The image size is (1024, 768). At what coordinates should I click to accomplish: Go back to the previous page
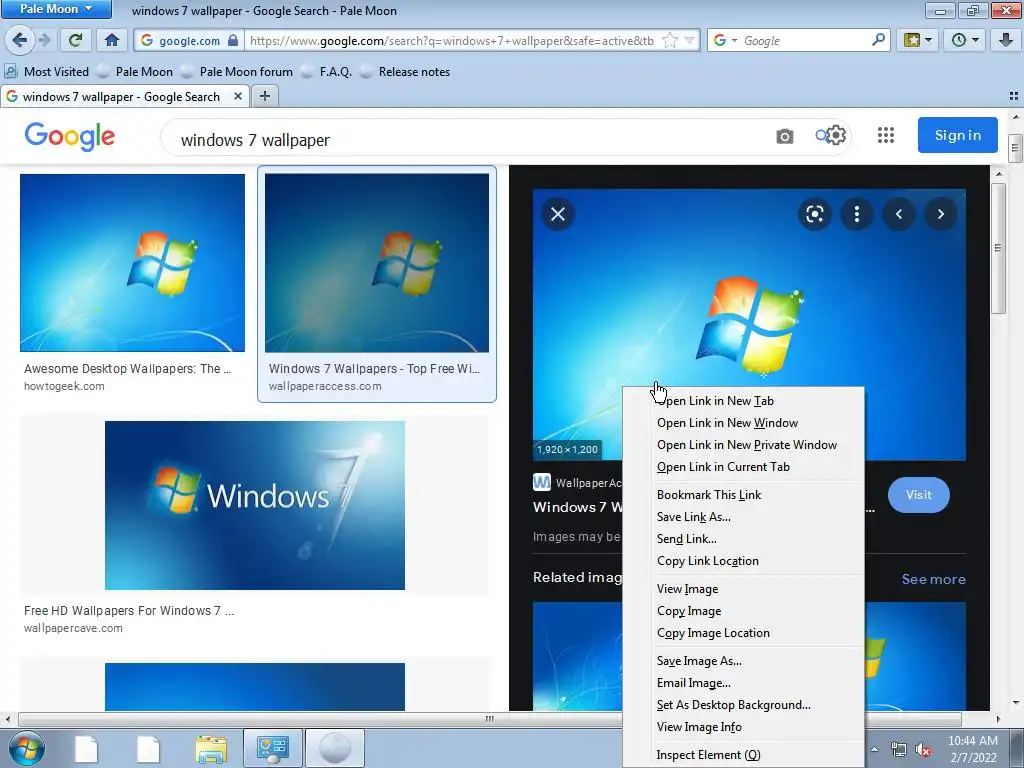click(19, 40)
